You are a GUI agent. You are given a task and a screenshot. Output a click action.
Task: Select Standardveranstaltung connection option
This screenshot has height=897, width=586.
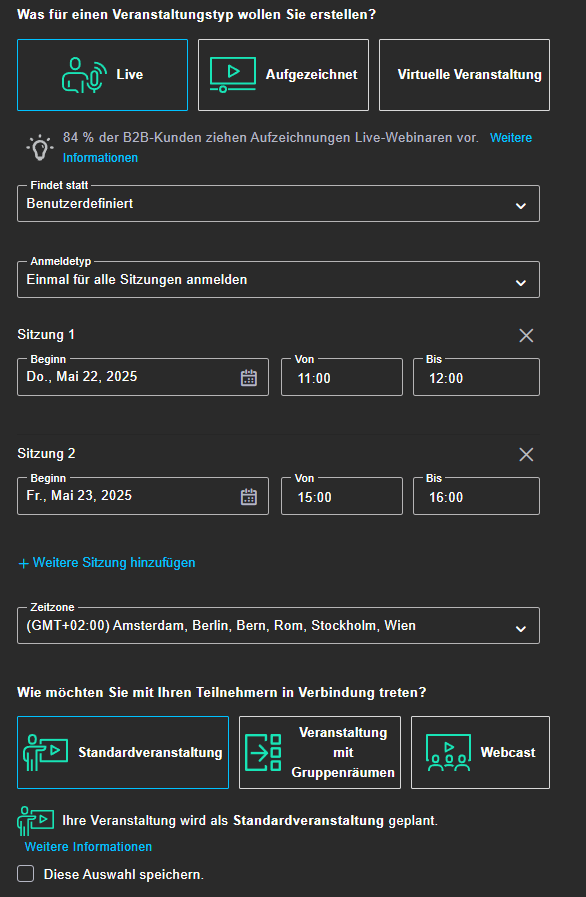click(123, 752)
